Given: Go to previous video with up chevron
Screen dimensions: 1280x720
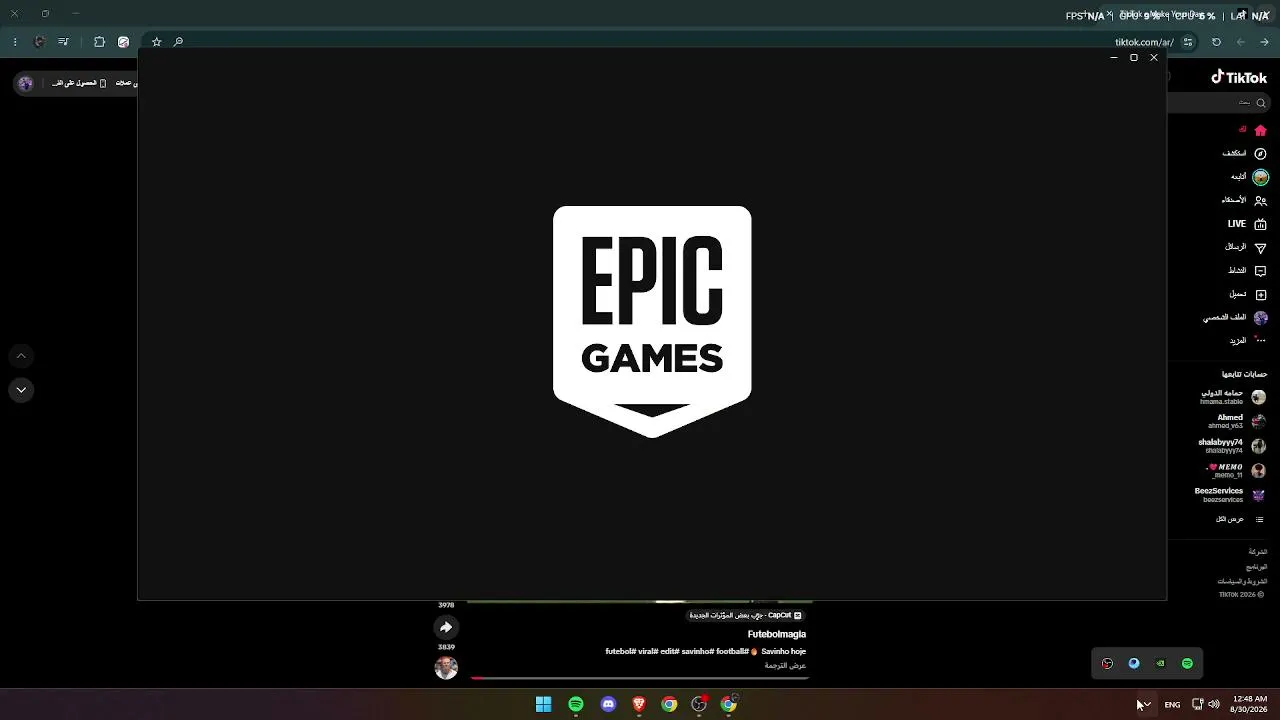Looking at the screenshot, I should (x=21, y=356).
